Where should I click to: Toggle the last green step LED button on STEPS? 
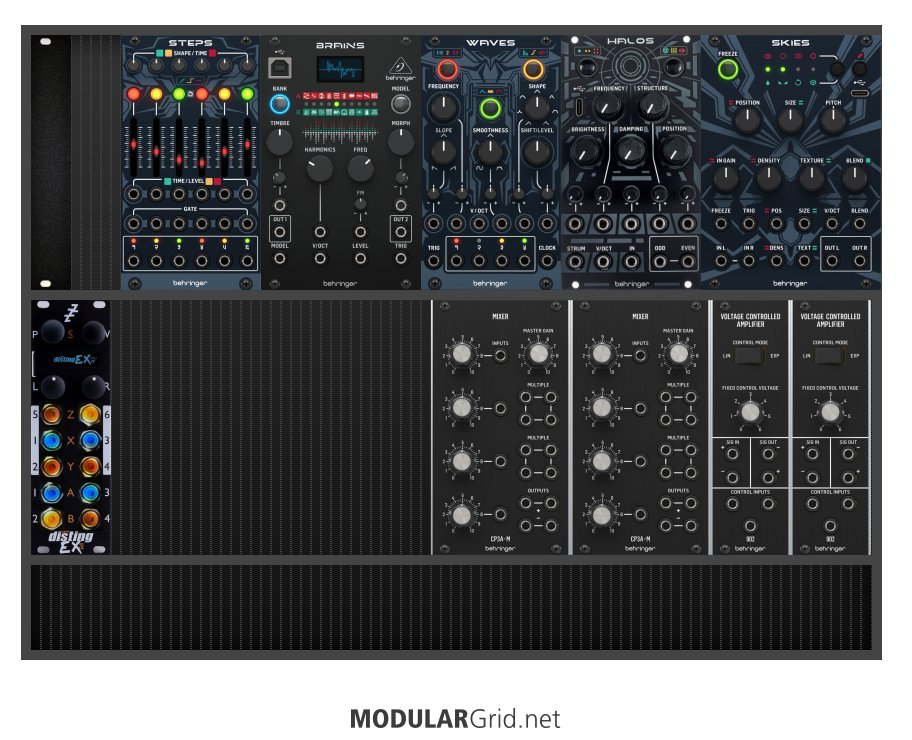247,94
